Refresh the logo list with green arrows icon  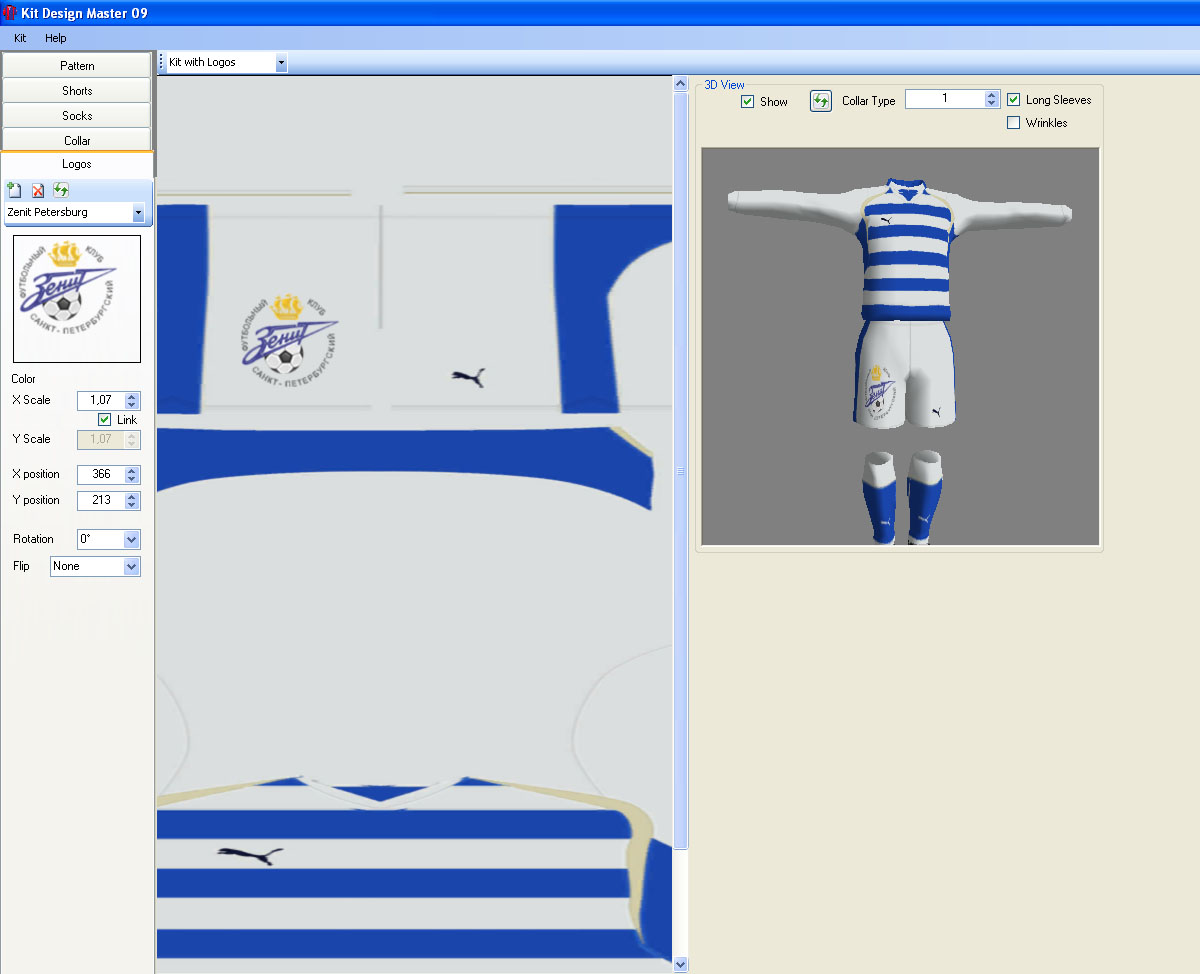tap(61, 190)
